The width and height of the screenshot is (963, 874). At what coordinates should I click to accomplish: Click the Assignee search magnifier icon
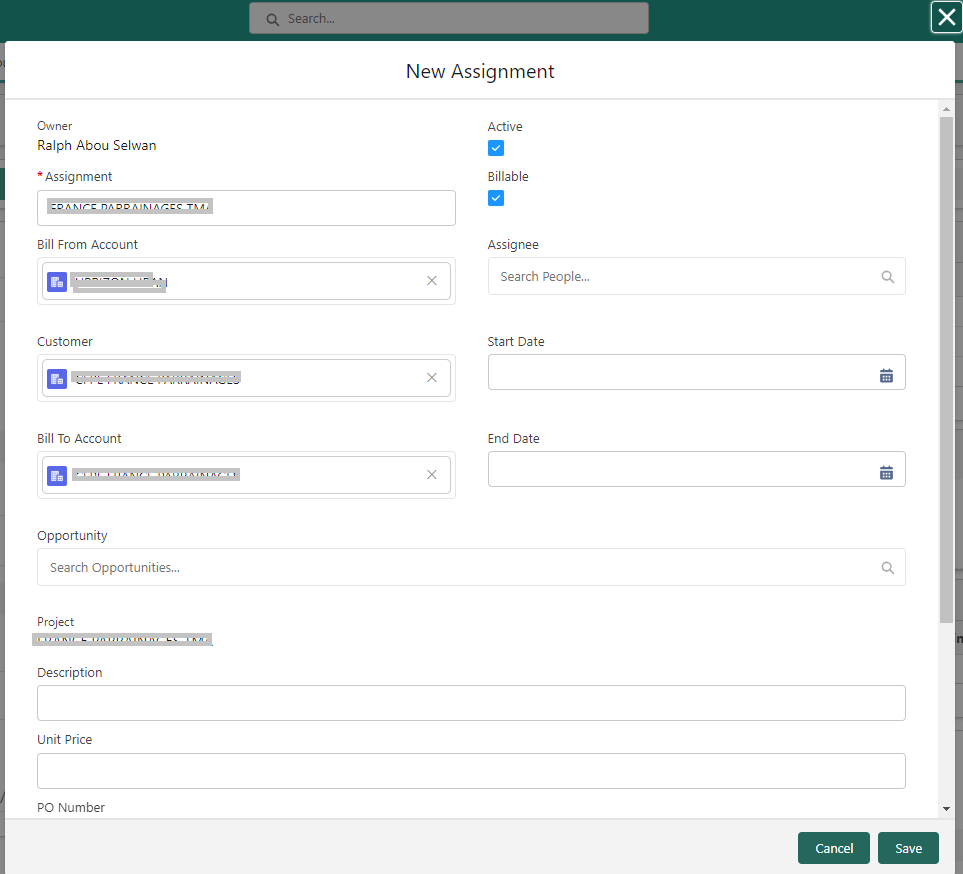887,277
